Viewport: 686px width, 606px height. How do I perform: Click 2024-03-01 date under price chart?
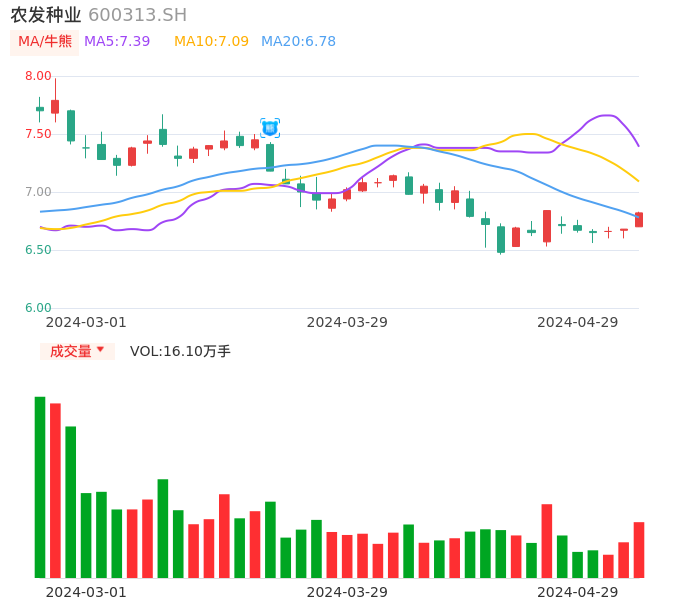(86, 322)
